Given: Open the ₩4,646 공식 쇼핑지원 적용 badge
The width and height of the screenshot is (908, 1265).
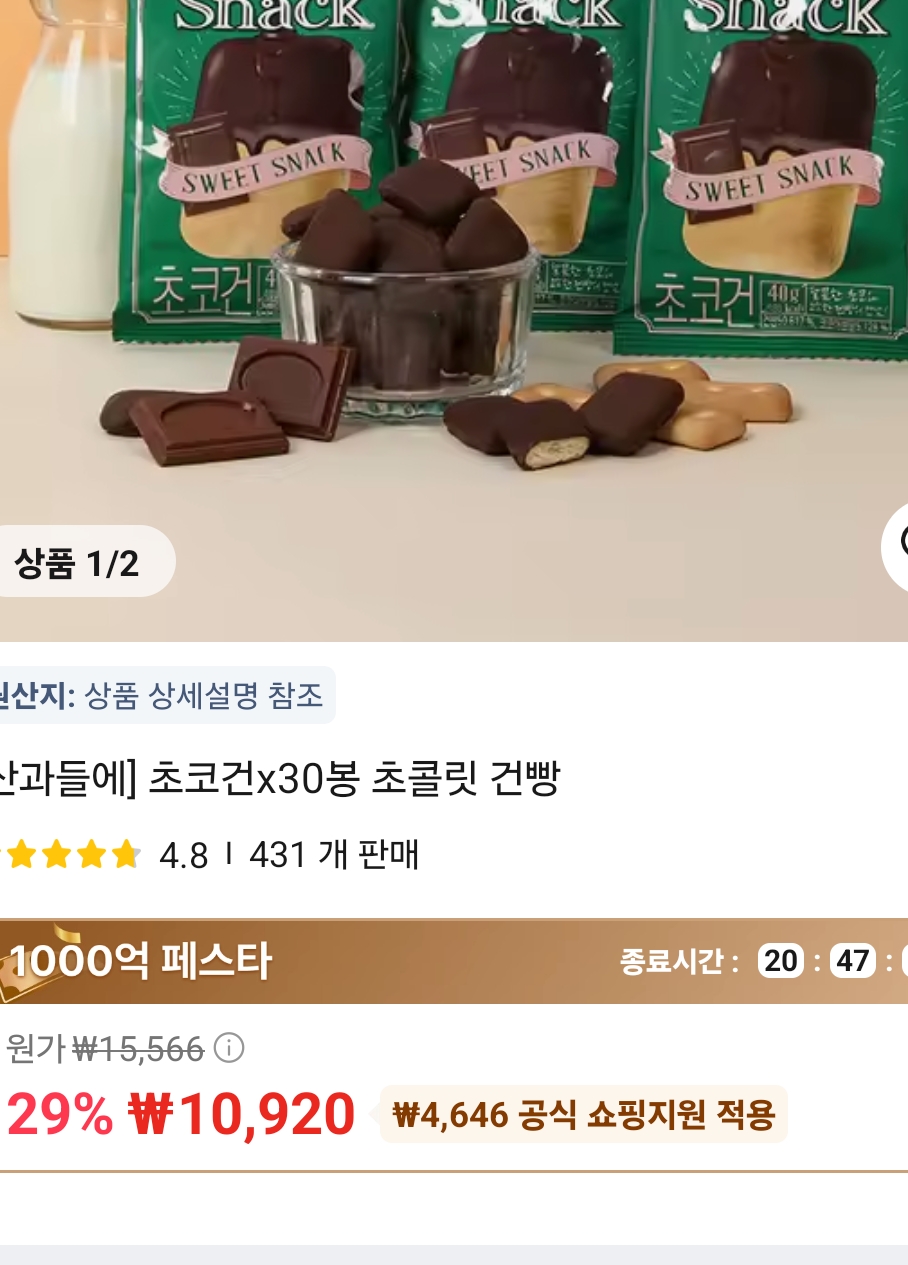Looking at the screenshot, I should pos(584,1114).
